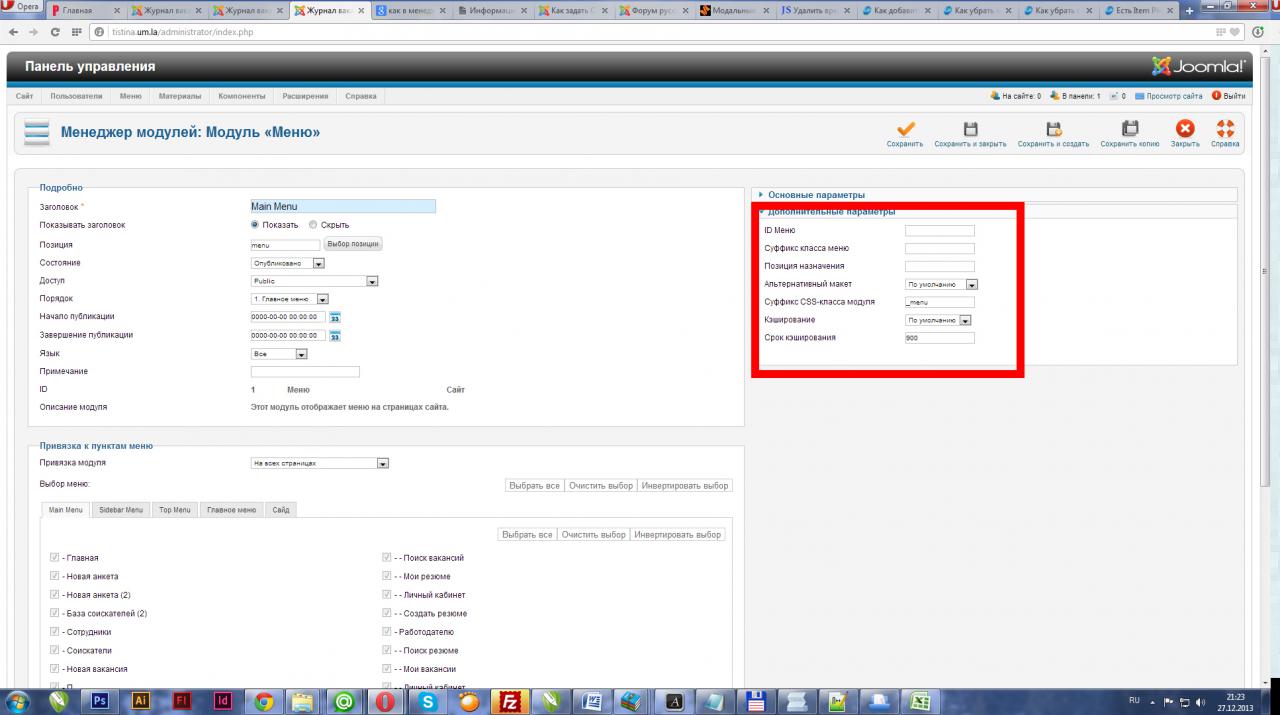Select the Показать radio button
1280x715 pixels.
[255, 225]
